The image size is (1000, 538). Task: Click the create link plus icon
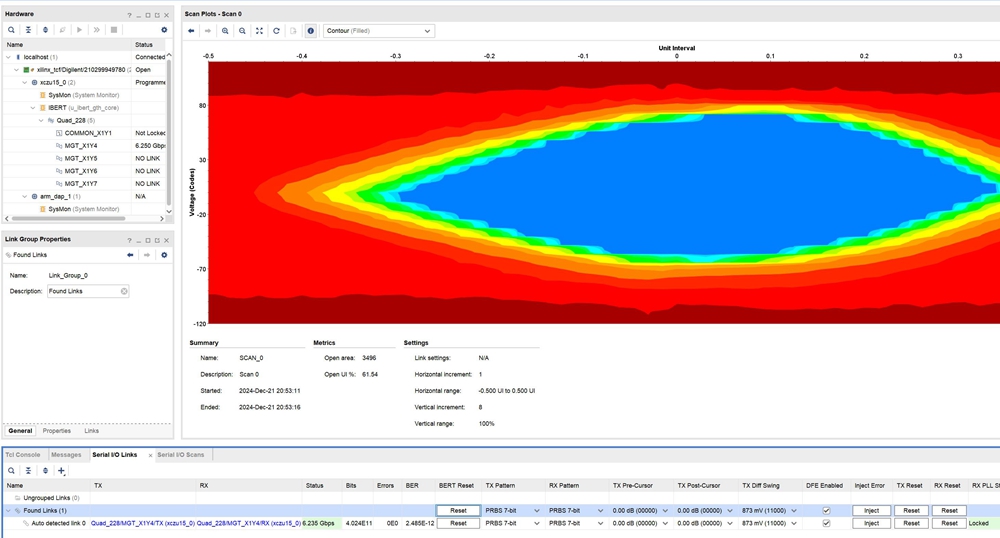pos(61,470)
